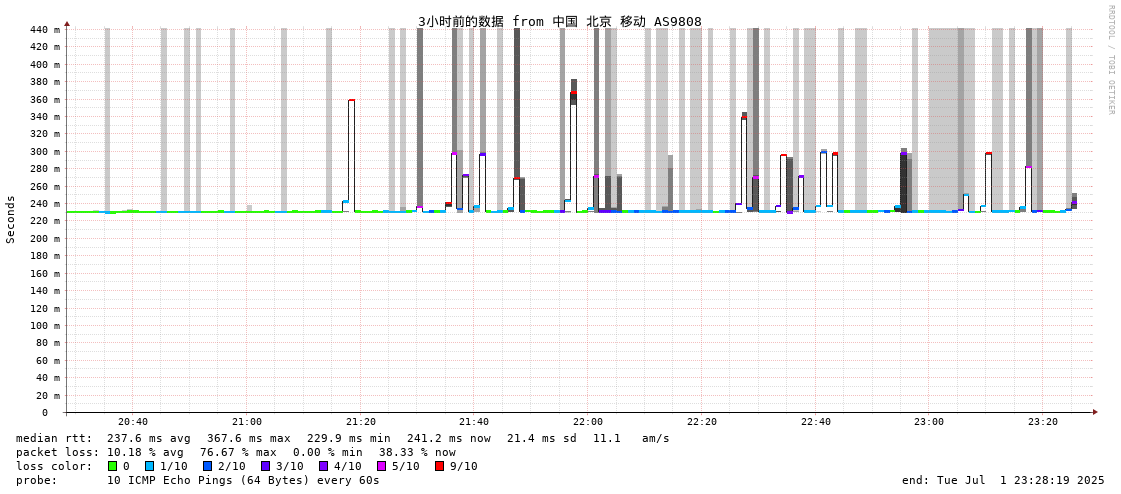Viewport: 1121px width, 494px height.
Task: Click the 367.6 ms max rtt value
Action: tap(250, 438)
